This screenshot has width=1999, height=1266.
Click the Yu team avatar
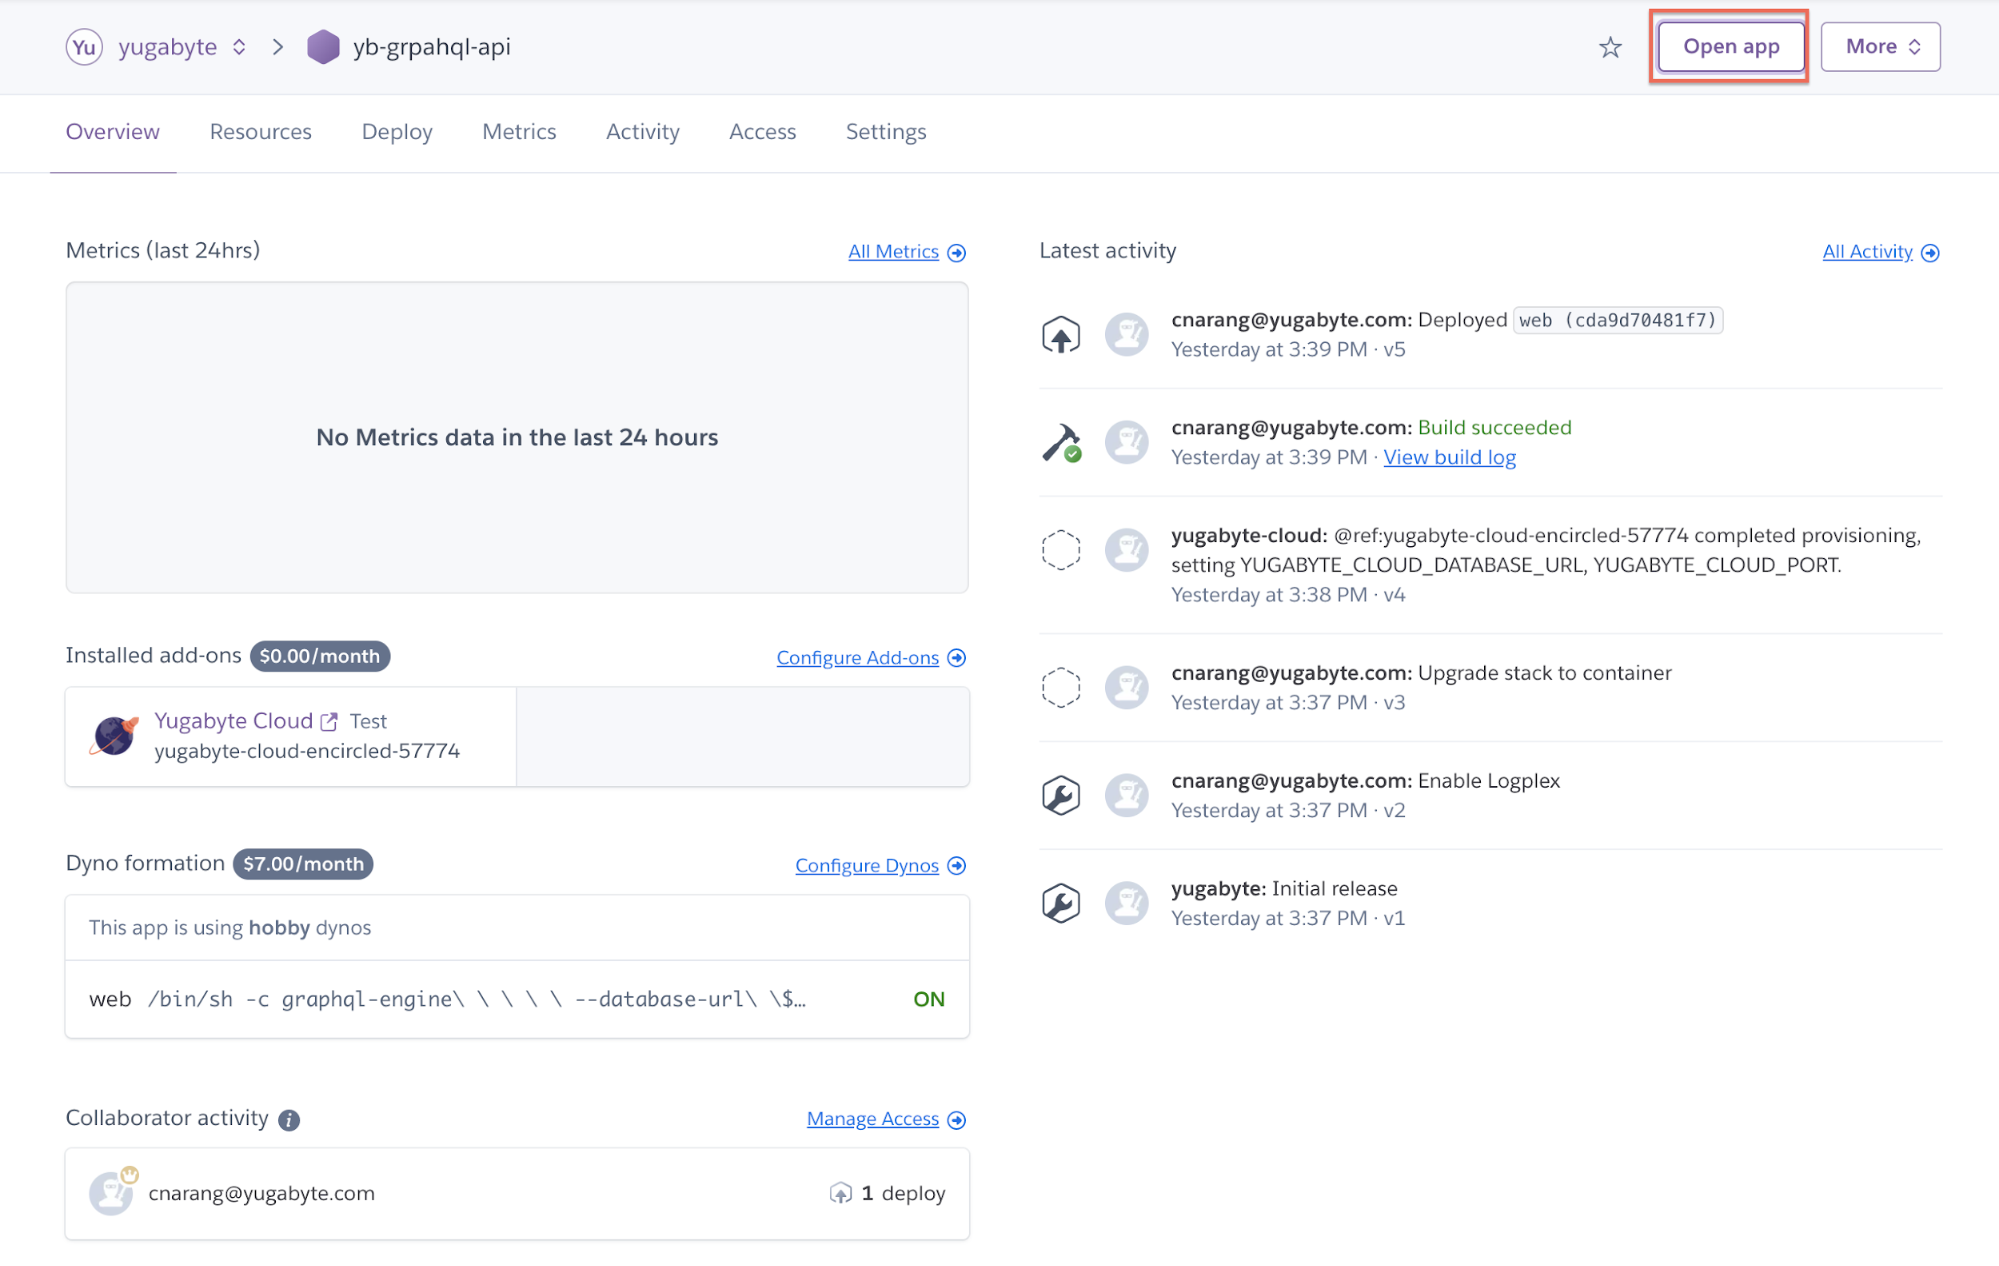(84, 47)
